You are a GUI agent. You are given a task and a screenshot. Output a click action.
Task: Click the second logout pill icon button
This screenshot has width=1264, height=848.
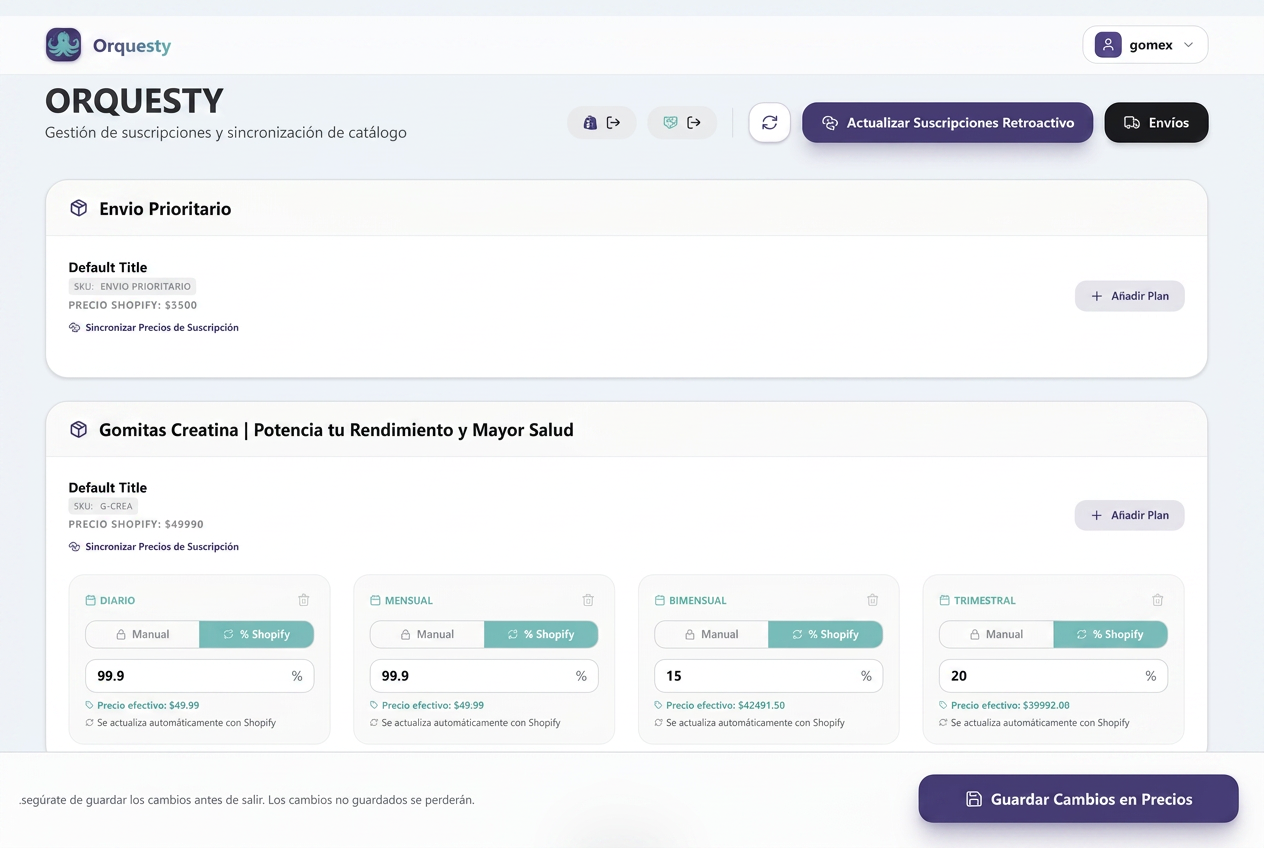click(x=682, y=123)
